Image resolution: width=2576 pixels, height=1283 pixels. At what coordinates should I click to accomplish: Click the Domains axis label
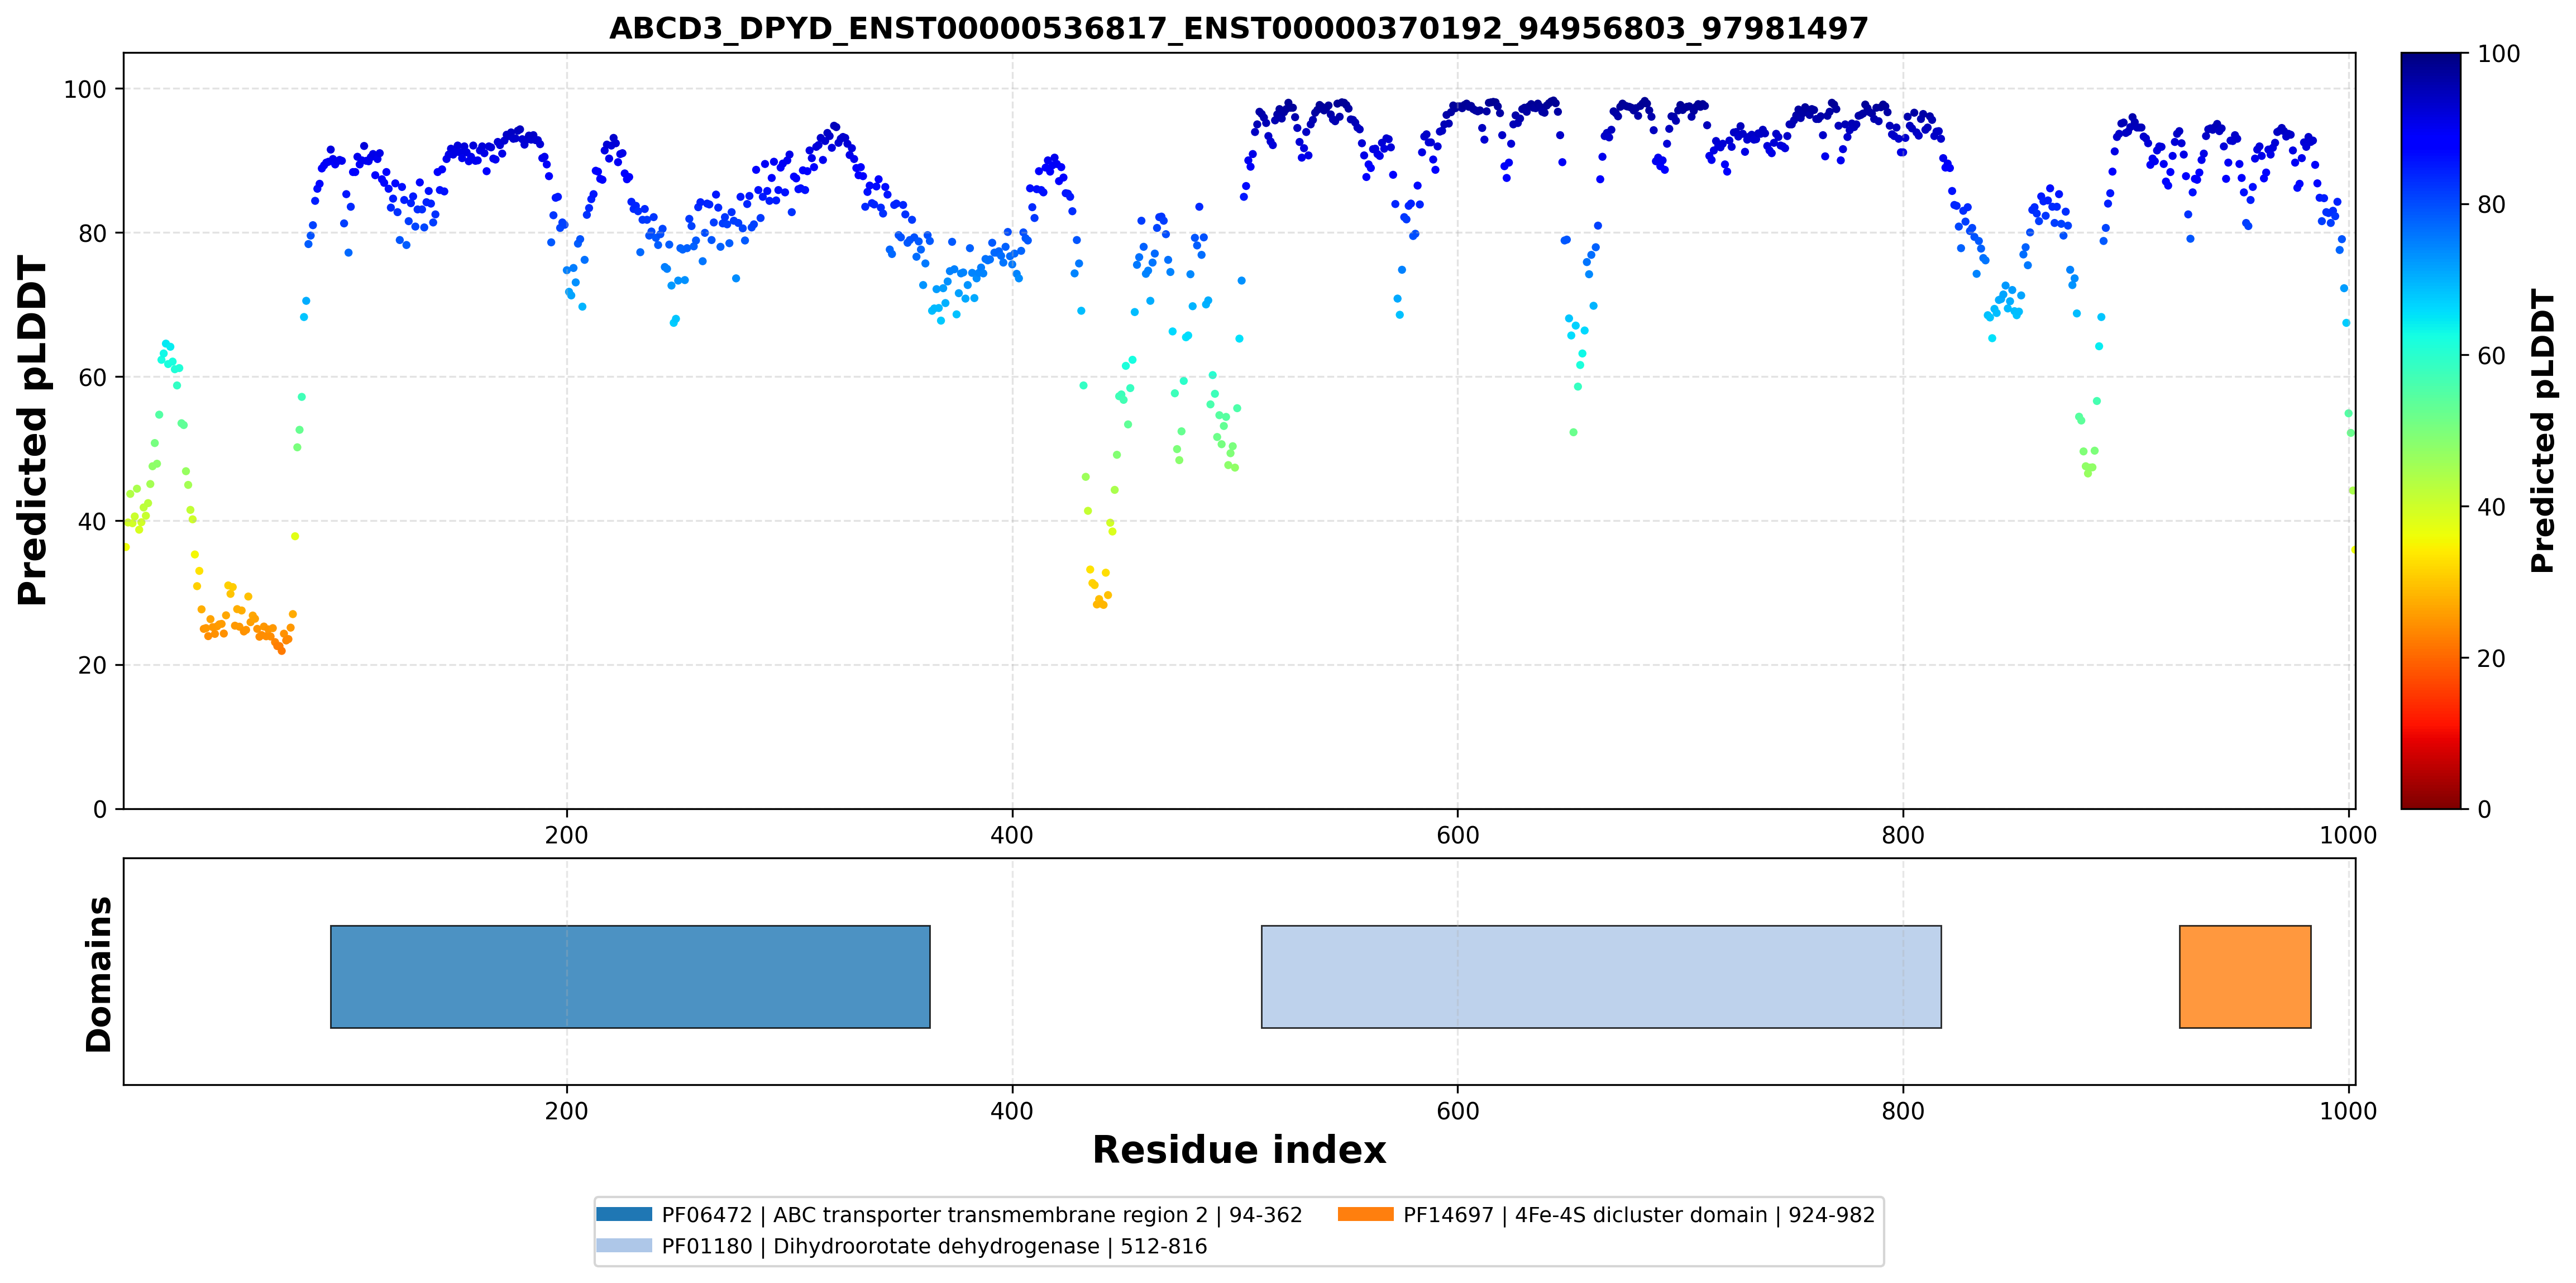coord(98,974)
